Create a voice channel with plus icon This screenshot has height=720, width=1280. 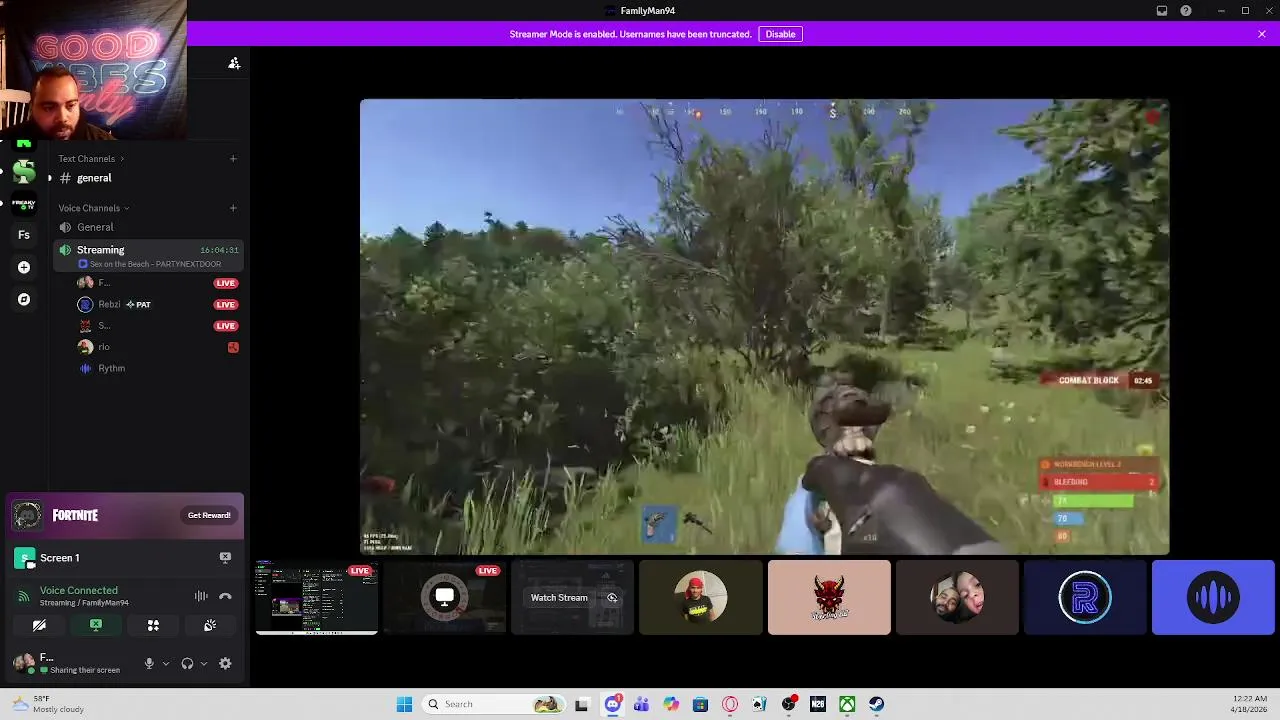[233, 208]
